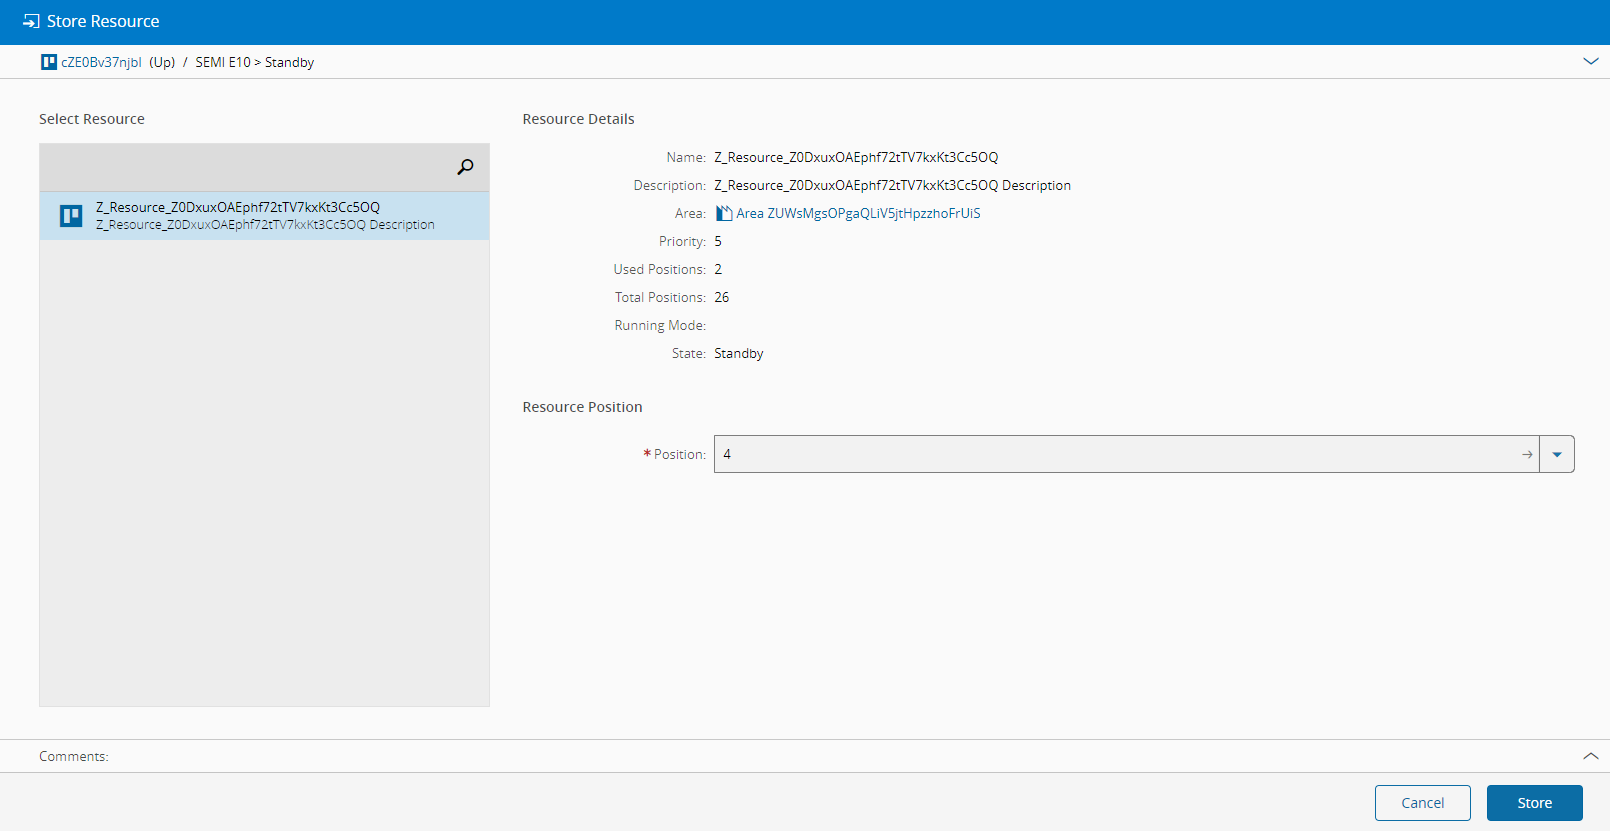Toggle the Comments section chevron
Image resolution: width=1610 pixels, height=831 pixels.
pyautogui.click(x=1590, y=756)
